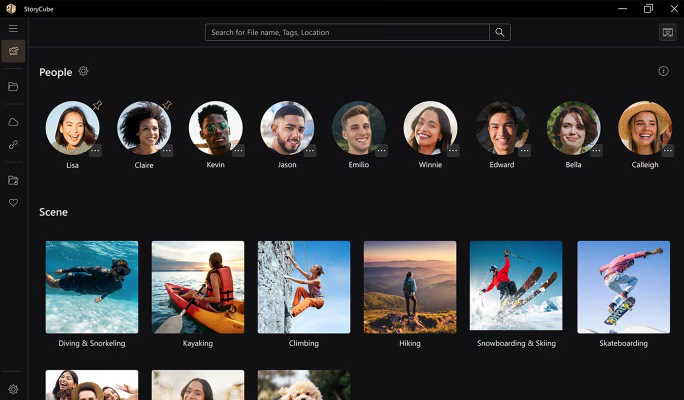Open the folder-with-clock sidebar item
The image size is (684, 400).
tap(13, 180)
